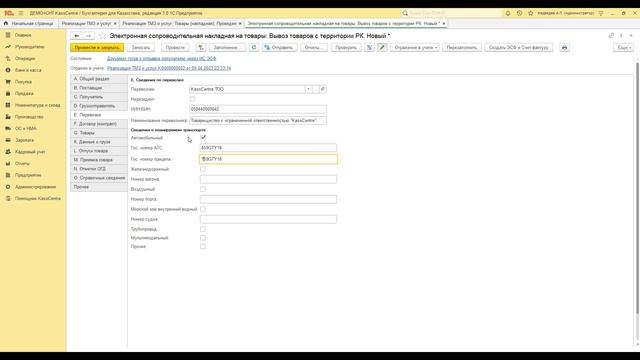Screen dimensions: 640x360
Task: Select the A. Общий раздел section tab
Action: point(99,79)
